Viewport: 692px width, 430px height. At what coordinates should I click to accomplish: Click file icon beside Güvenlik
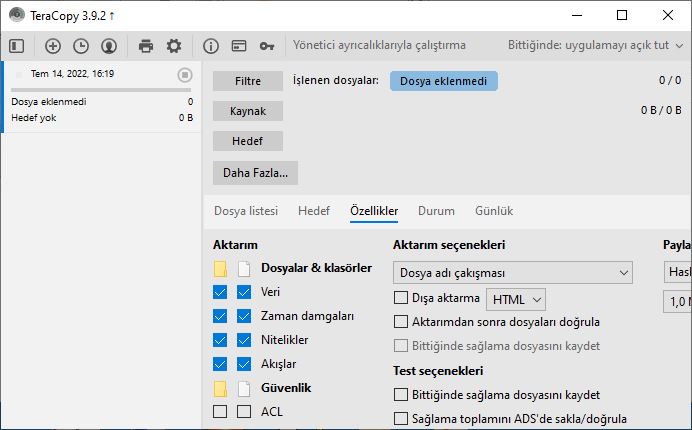pos(244,388)
